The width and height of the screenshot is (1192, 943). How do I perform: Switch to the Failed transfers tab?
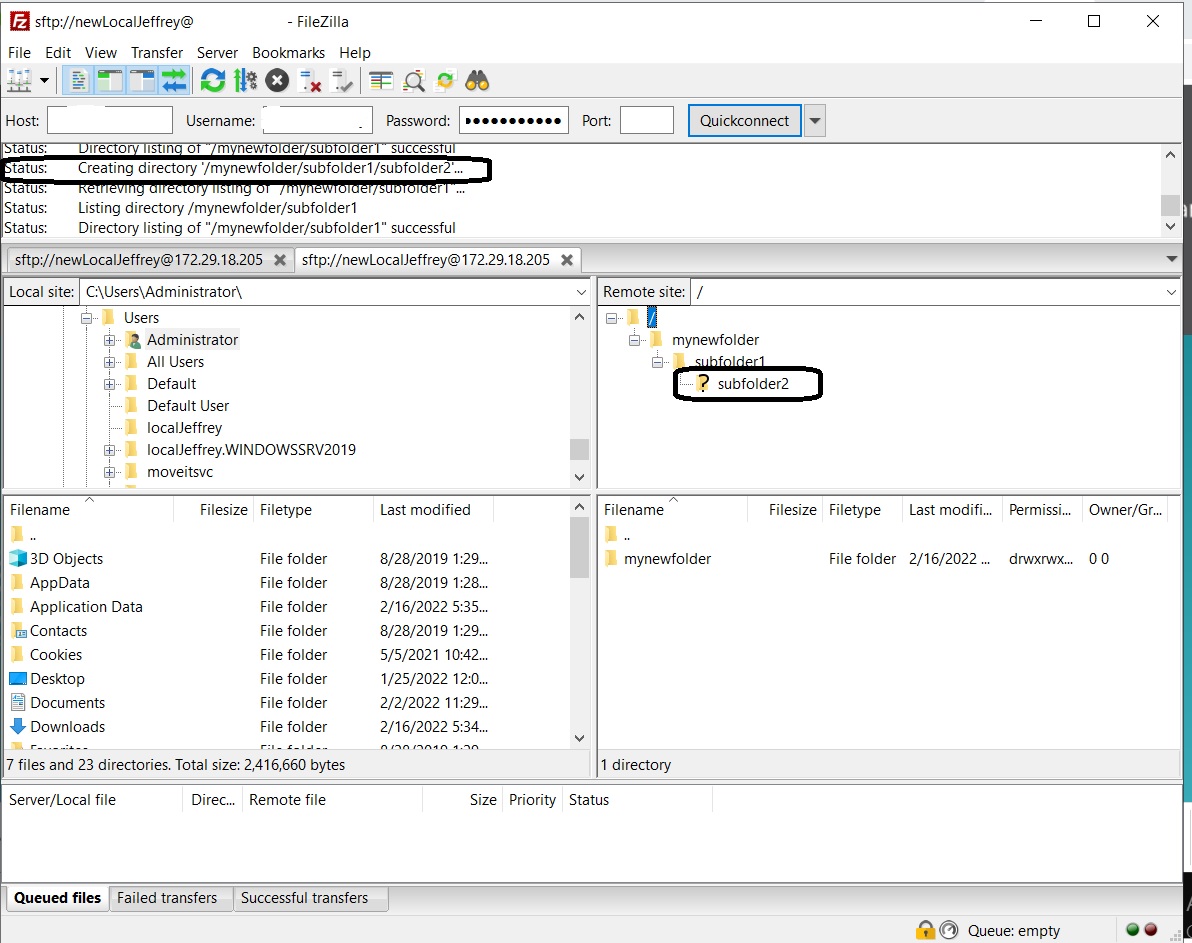point(170,898)
